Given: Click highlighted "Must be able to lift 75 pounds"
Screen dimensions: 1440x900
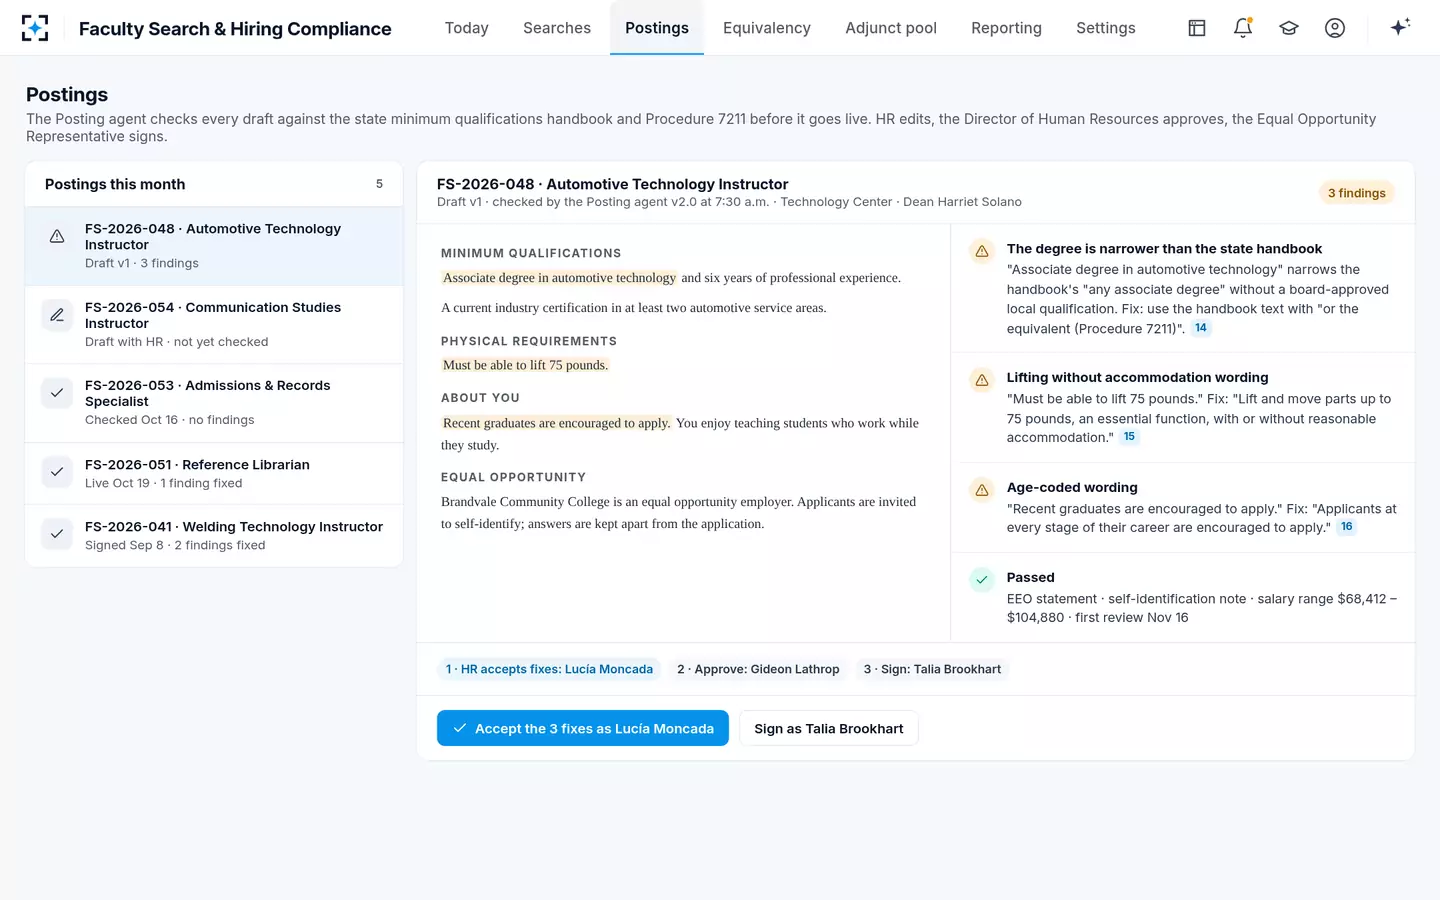Looking at the screenshot, I should pyautogui.click(x=525, y=365).
